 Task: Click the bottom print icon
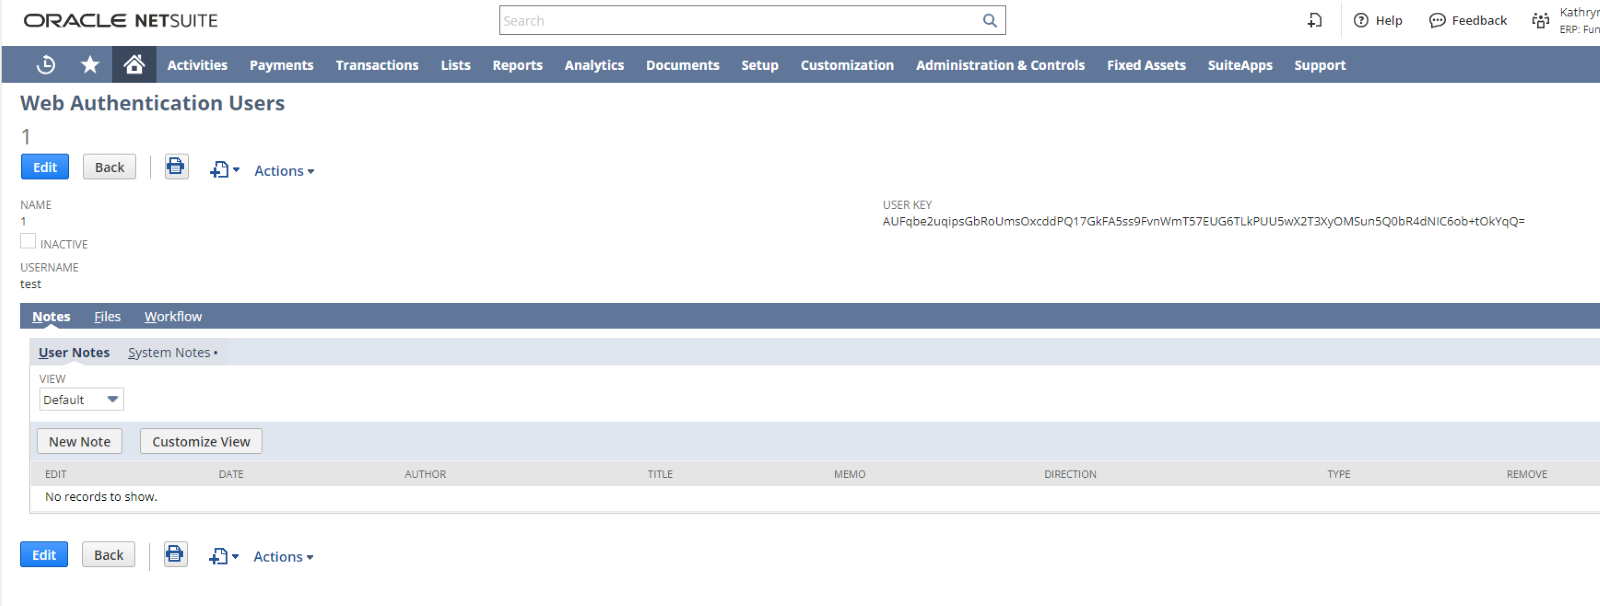175,555
